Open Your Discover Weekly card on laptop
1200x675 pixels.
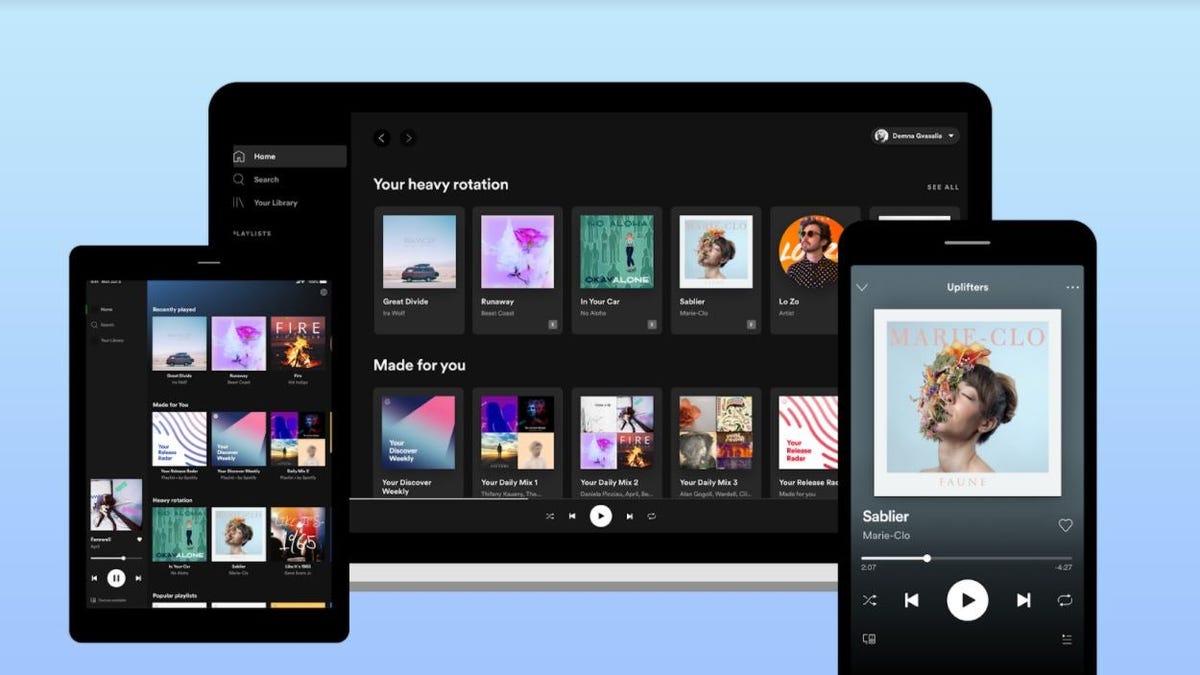[419, 443]
